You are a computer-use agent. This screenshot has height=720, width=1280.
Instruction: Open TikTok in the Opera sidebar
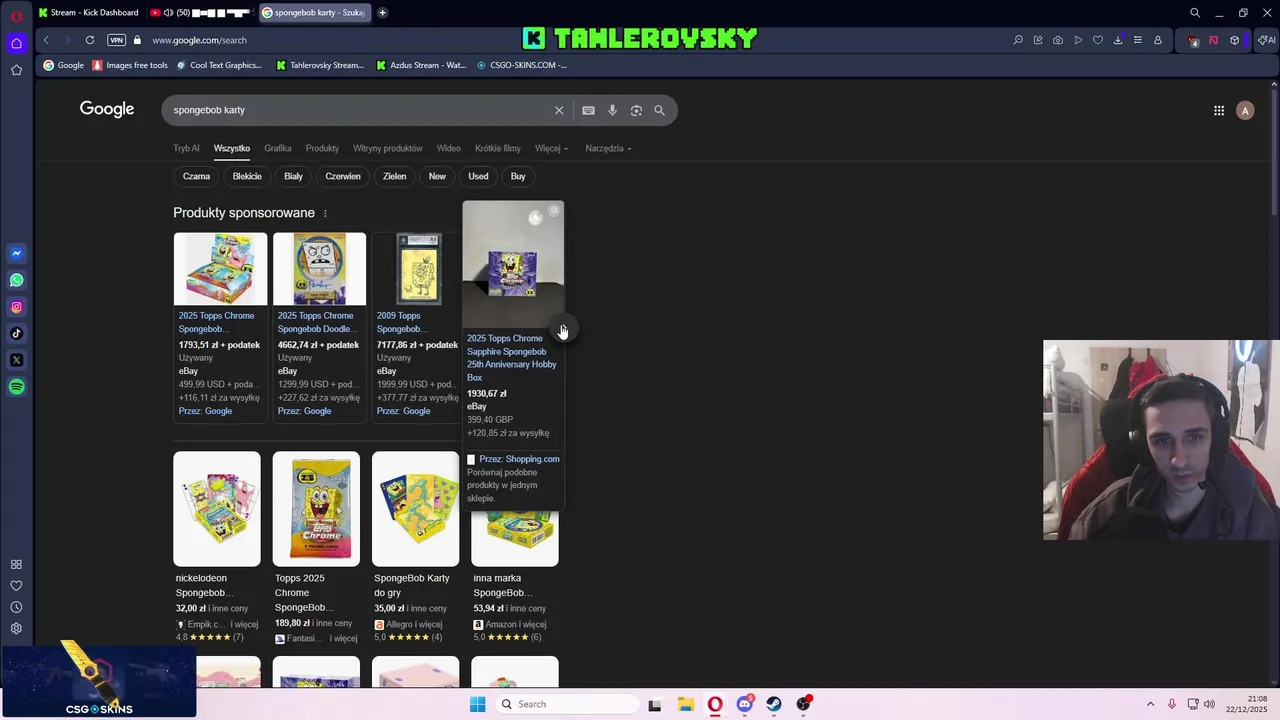(16, 333)
